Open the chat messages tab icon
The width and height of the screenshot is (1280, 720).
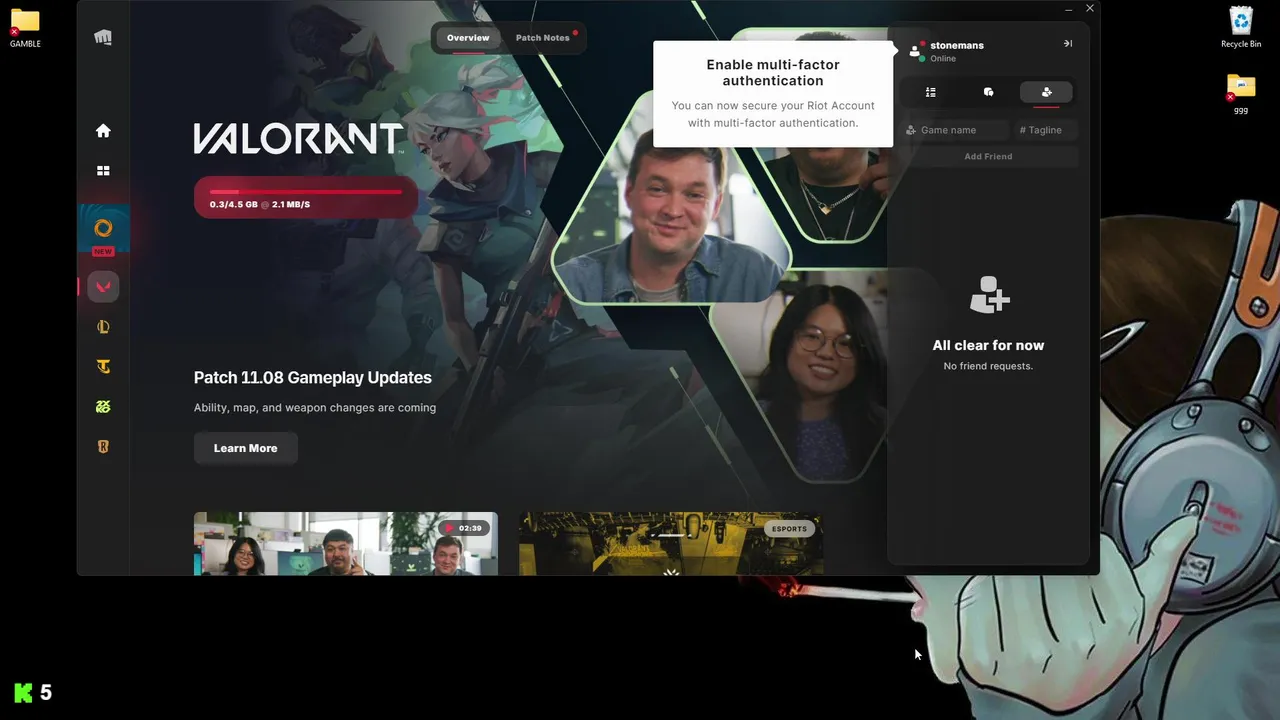988,92
